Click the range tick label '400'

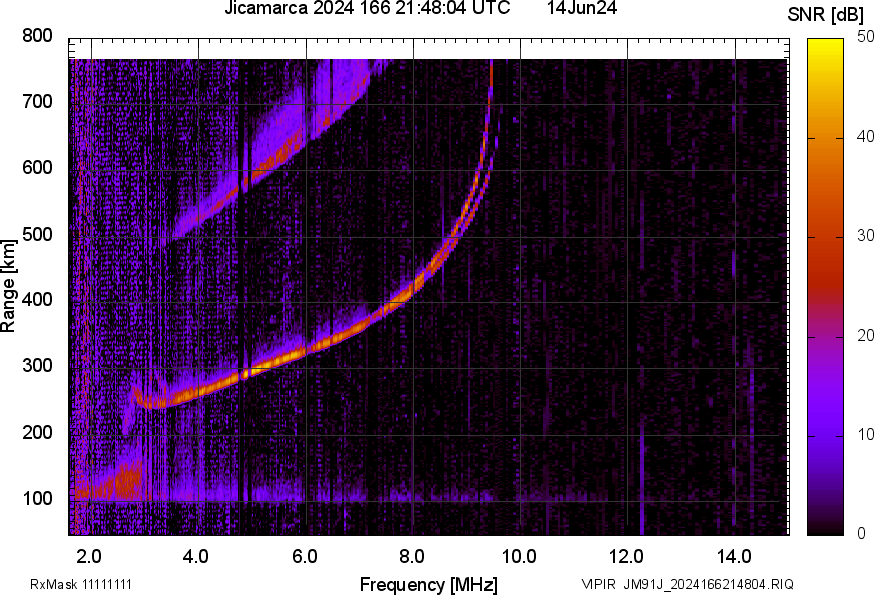click(37, 299)
